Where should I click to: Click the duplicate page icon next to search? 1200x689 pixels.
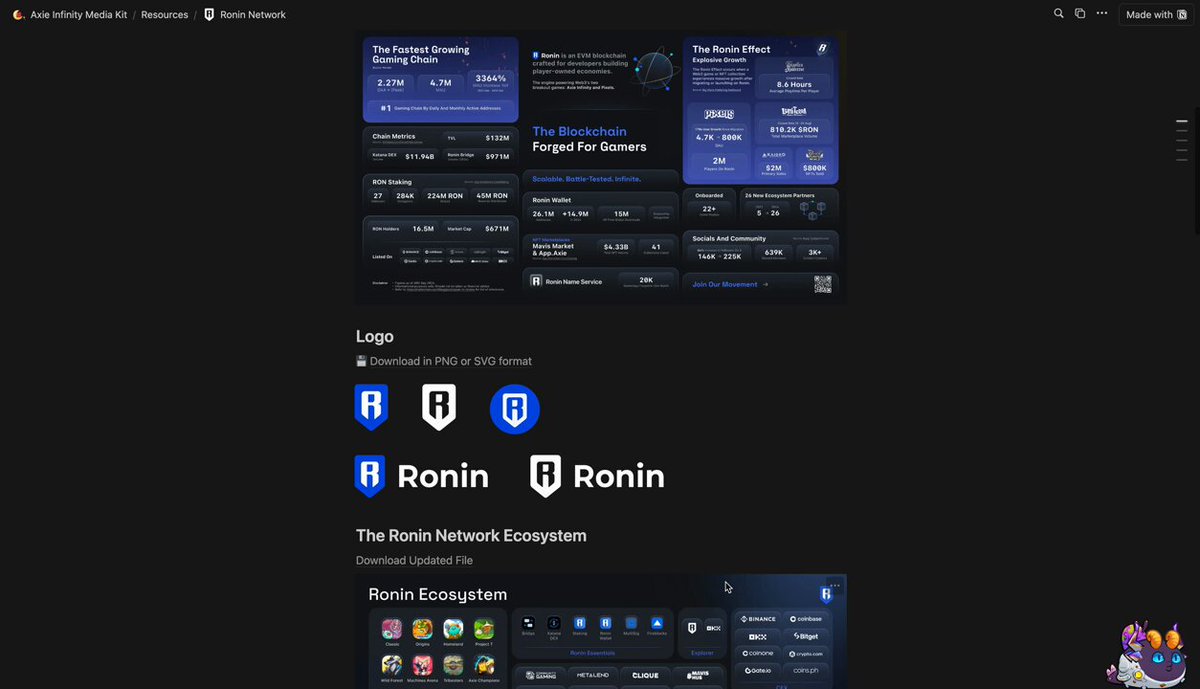pyautogui.click(x=1081, y=13)
